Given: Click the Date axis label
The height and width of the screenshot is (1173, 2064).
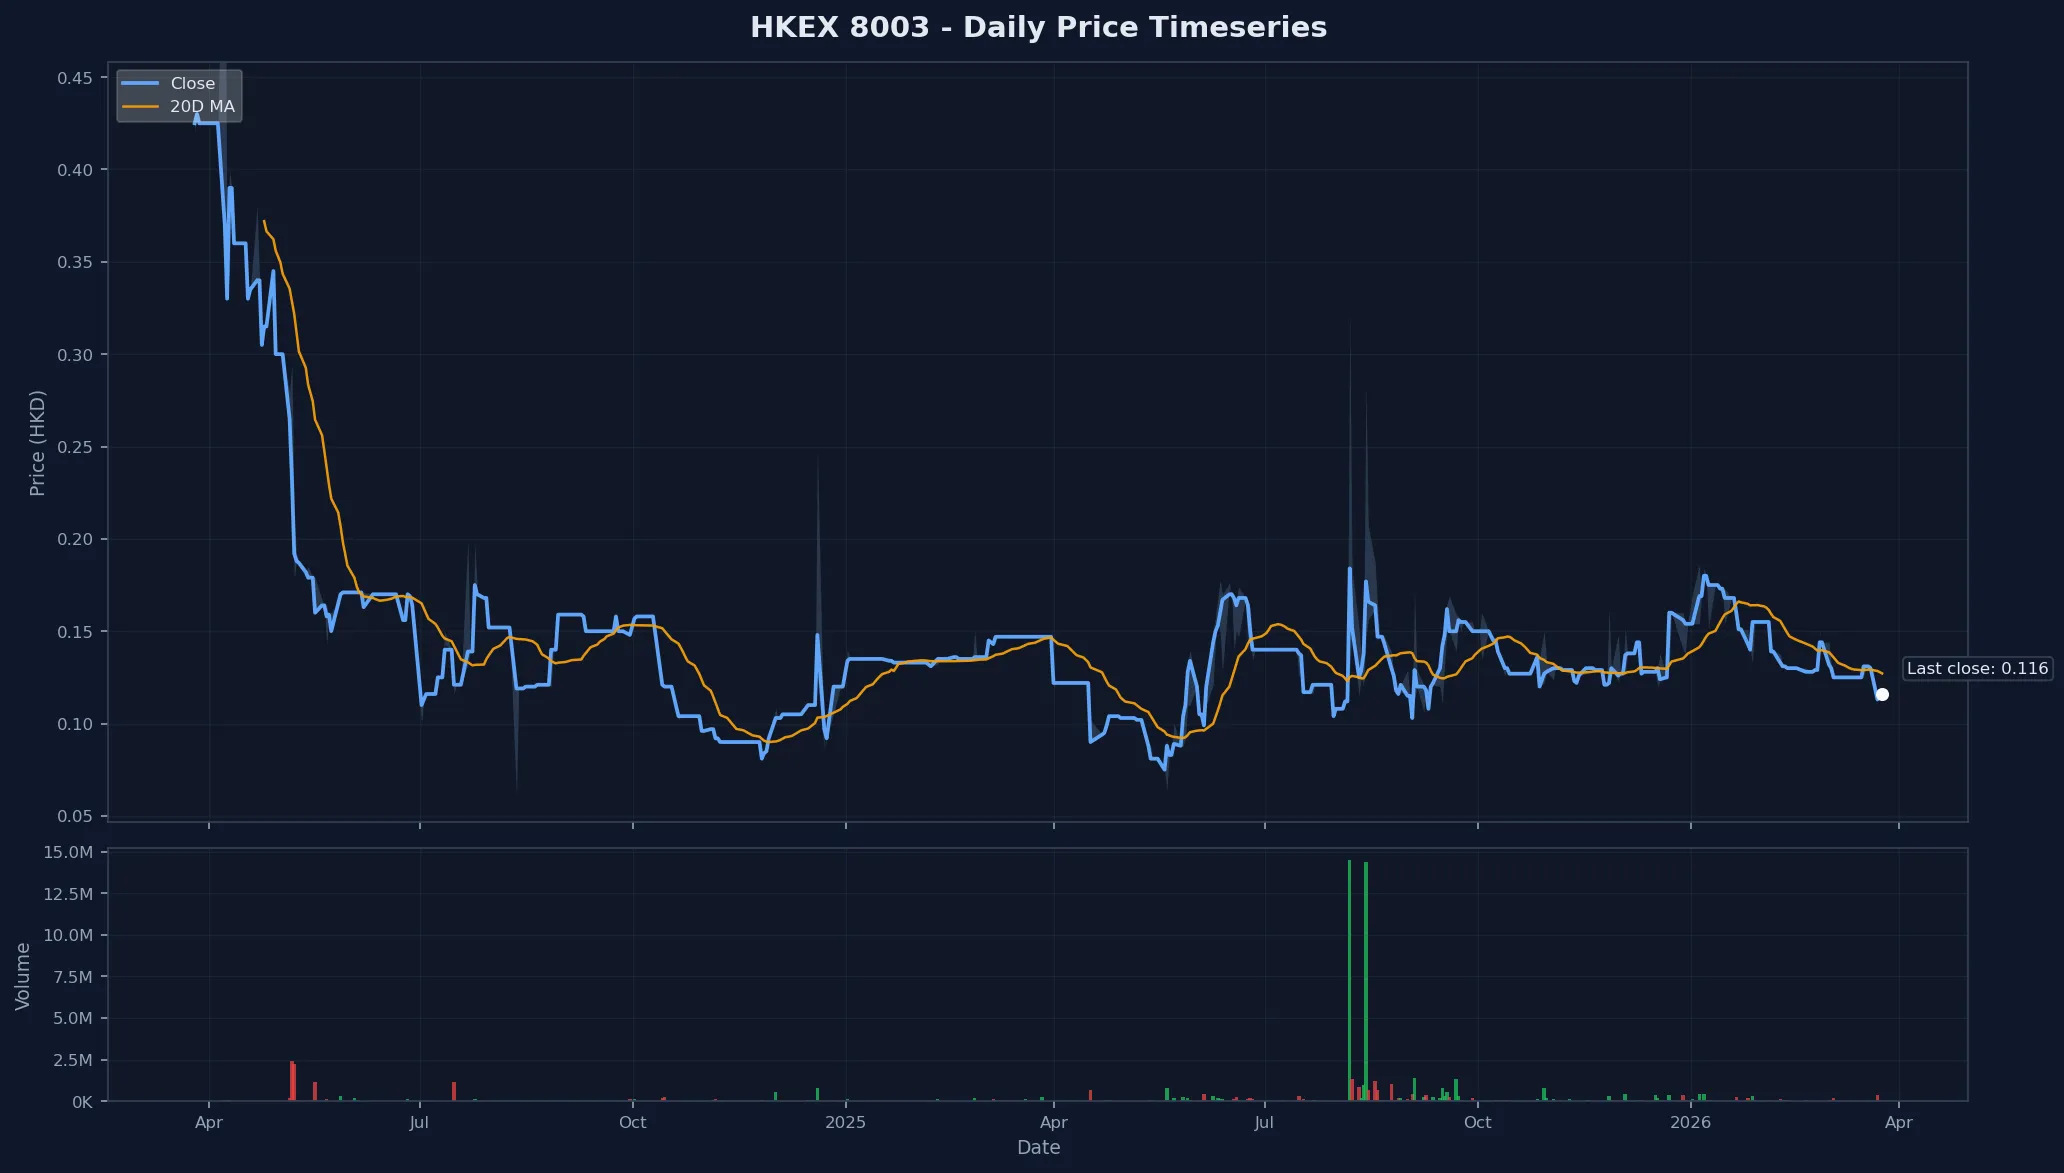Looking at the screenshot, I should 1039,1147.
